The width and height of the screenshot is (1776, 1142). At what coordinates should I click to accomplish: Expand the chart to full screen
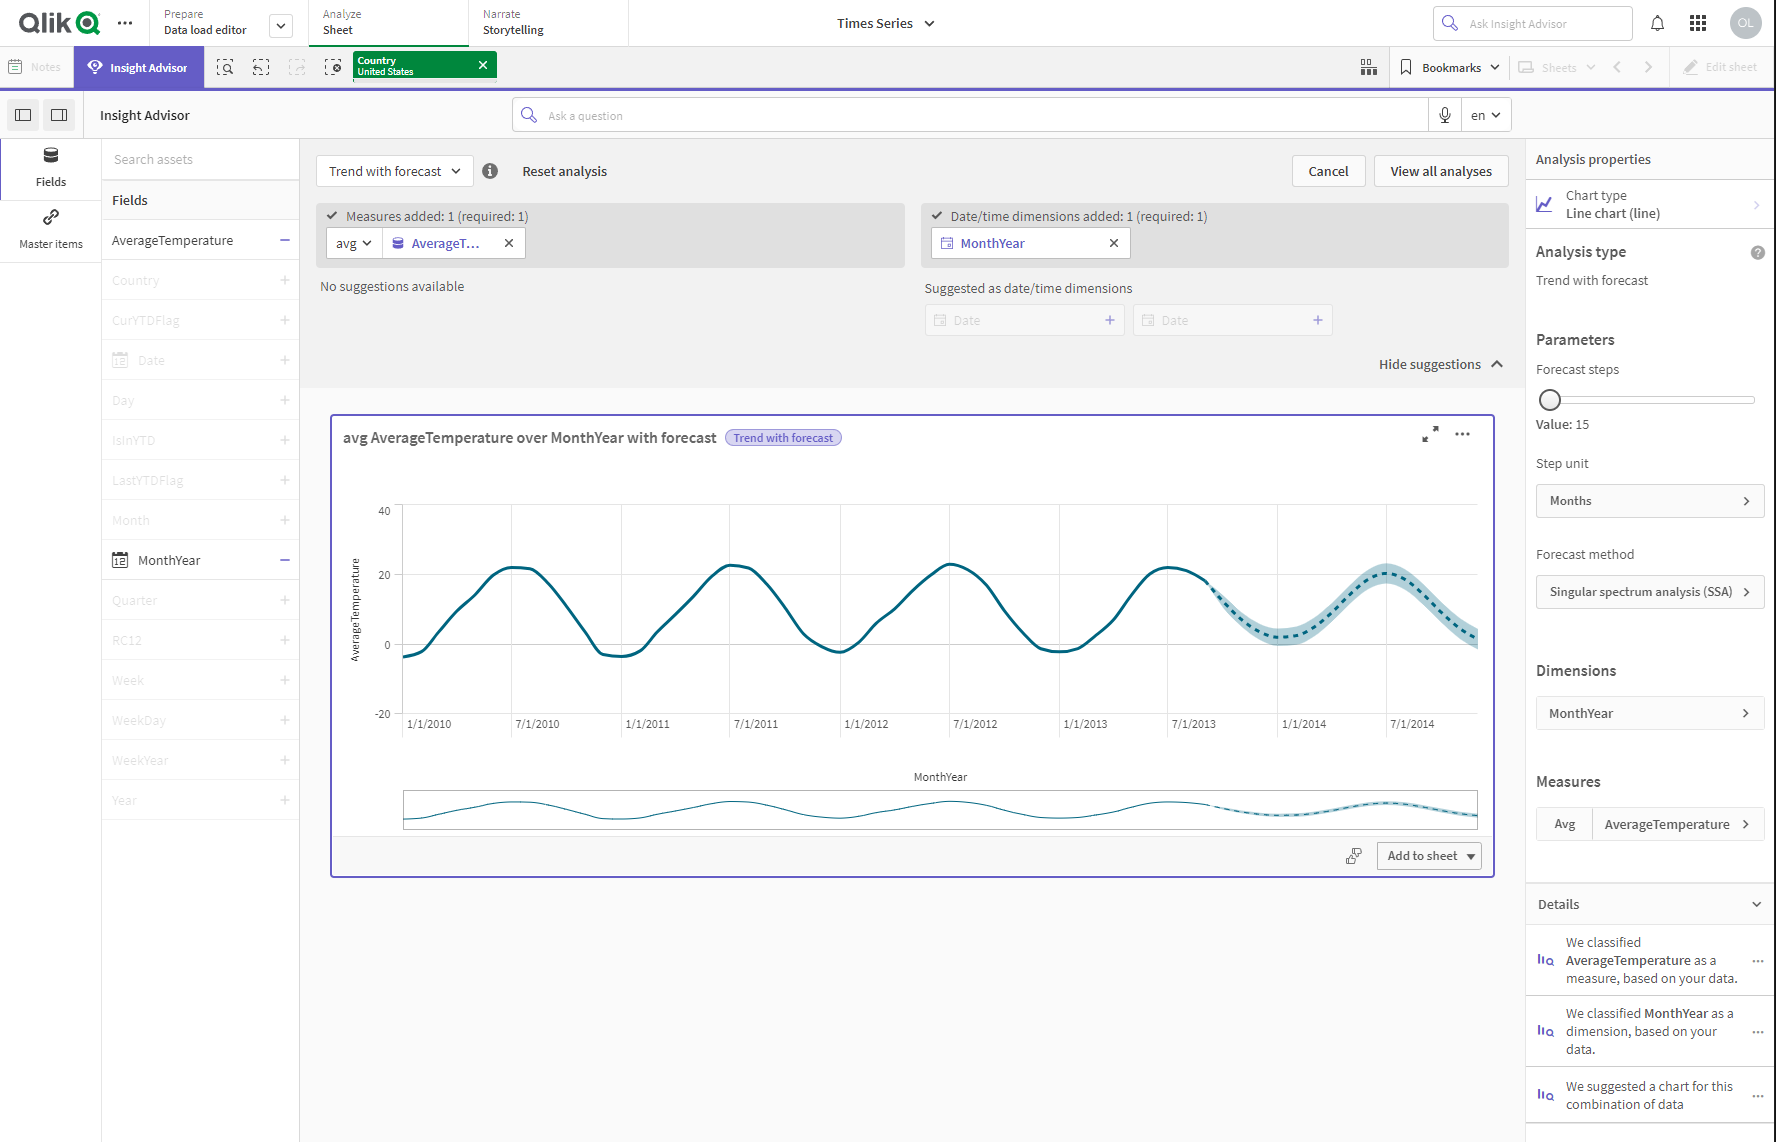[1430, 434]
